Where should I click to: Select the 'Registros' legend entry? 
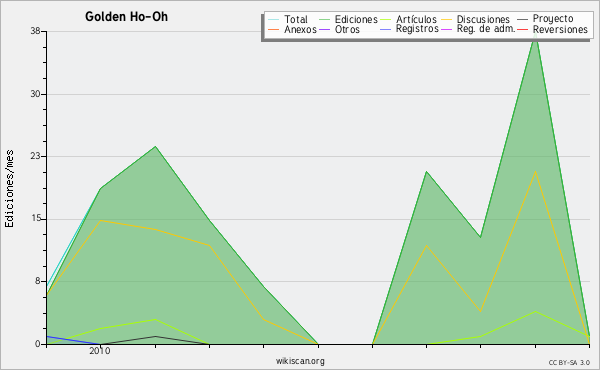tap(417, 29)
